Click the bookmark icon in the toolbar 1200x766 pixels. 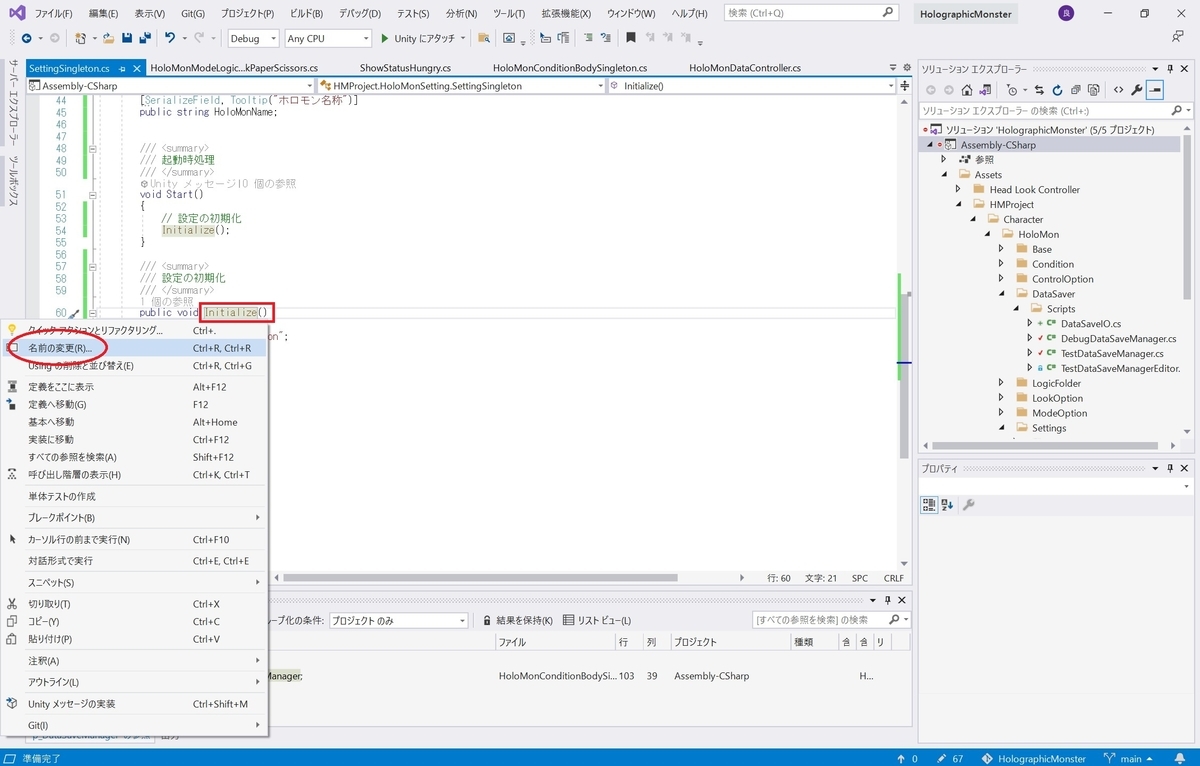(631, 38)
